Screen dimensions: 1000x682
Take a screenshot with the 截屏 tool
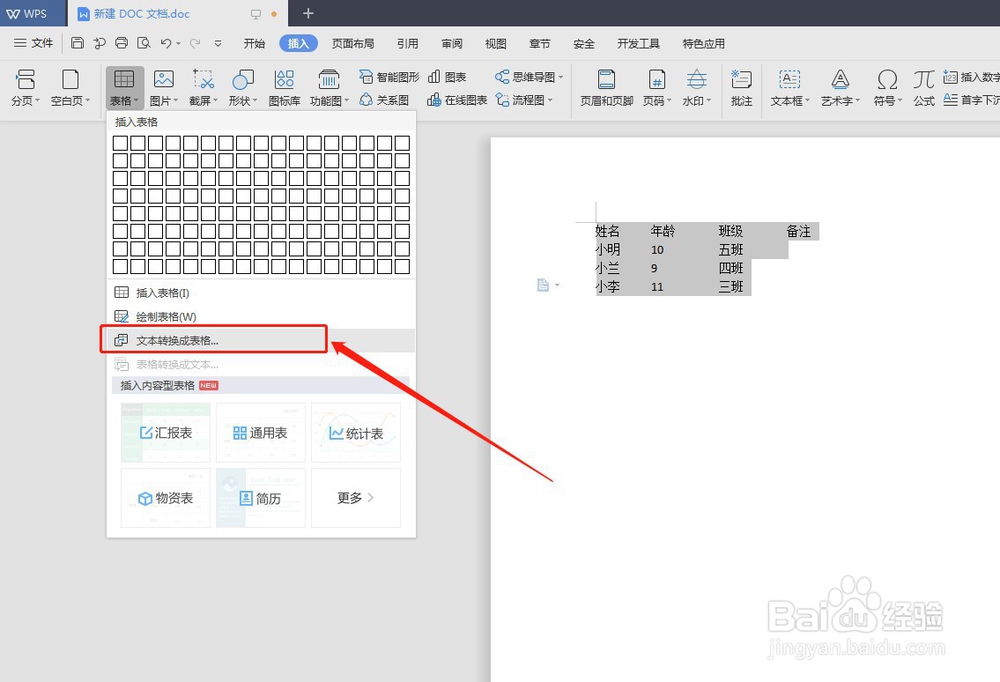point(202,84)
